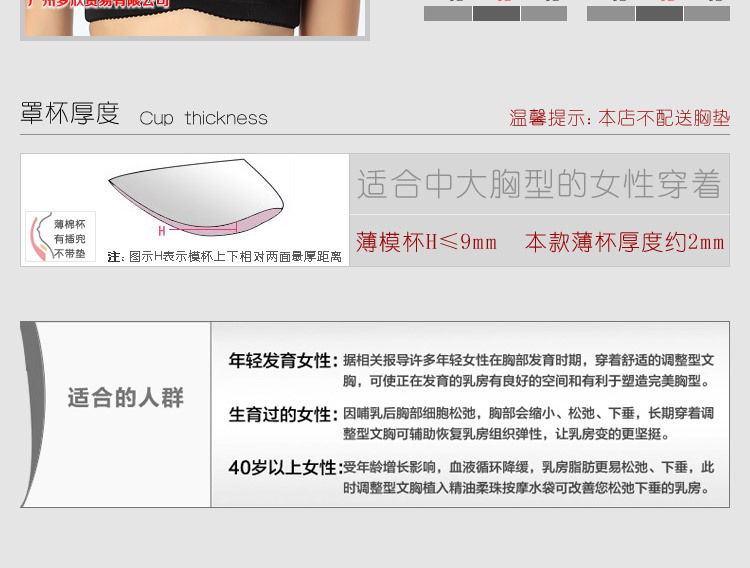The height and width of the screenshot is (568, 750).
Task: Click the 注：图示H表示模杯 note text
Action: point(225,257)
